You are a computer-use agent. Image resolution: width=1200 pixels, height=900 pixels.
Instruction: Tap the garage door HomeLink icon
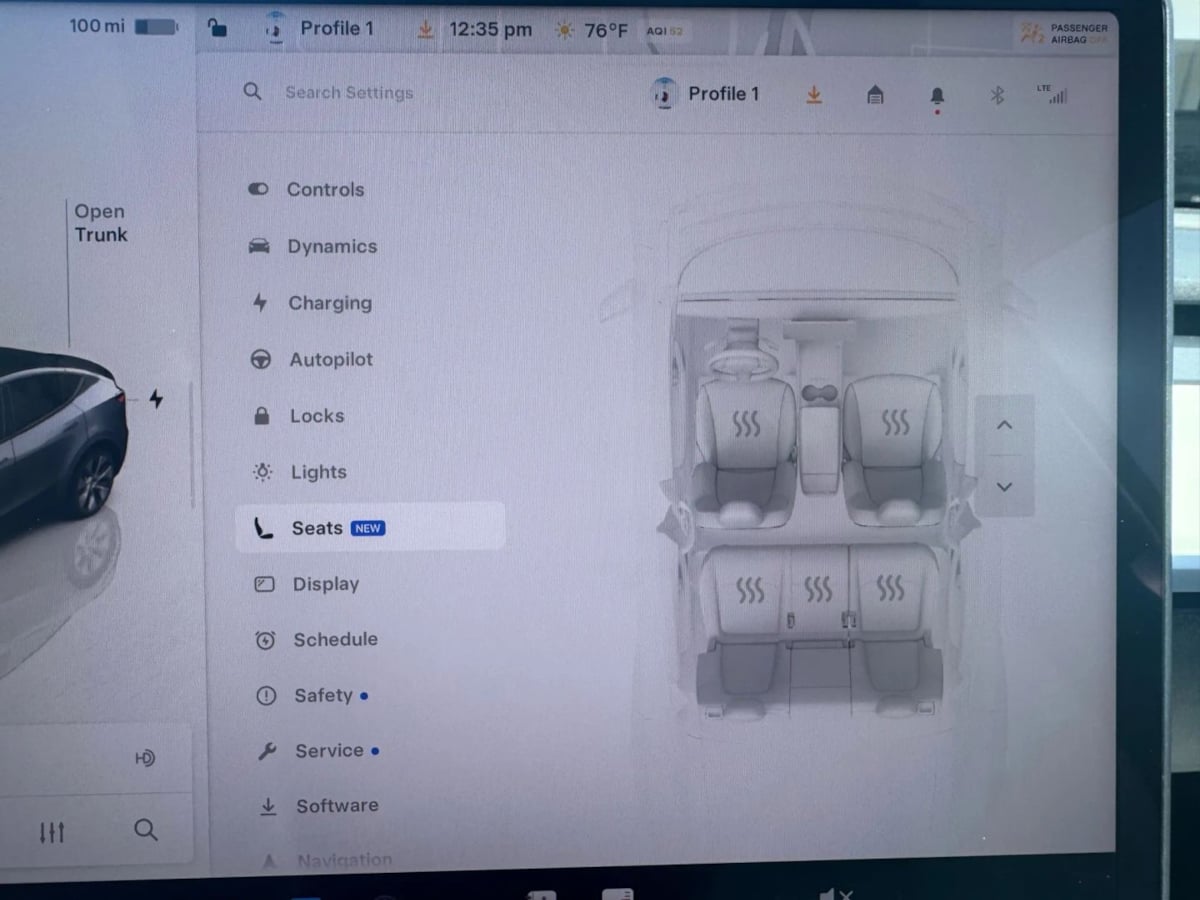pyautogui.click(x=875, y=95)
